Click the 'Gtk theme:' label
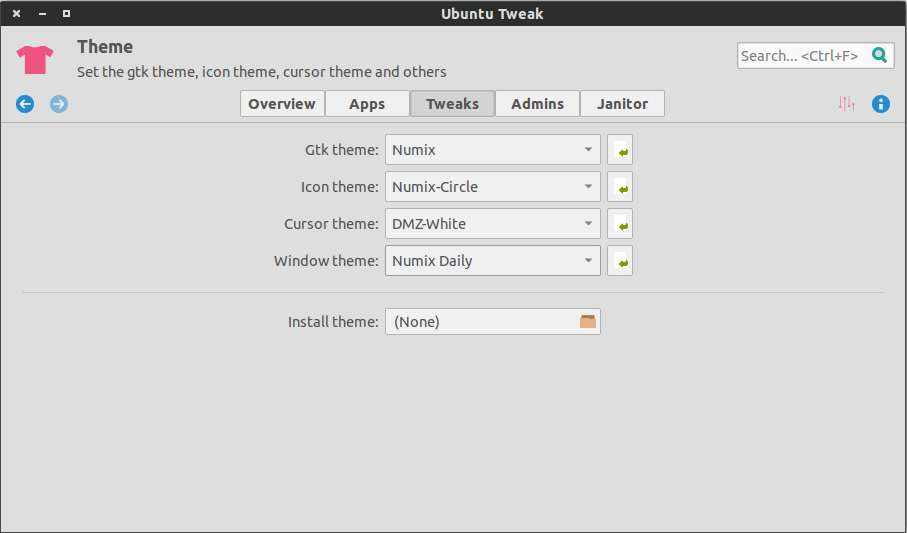The image size is (907, 533). [341, 150]
